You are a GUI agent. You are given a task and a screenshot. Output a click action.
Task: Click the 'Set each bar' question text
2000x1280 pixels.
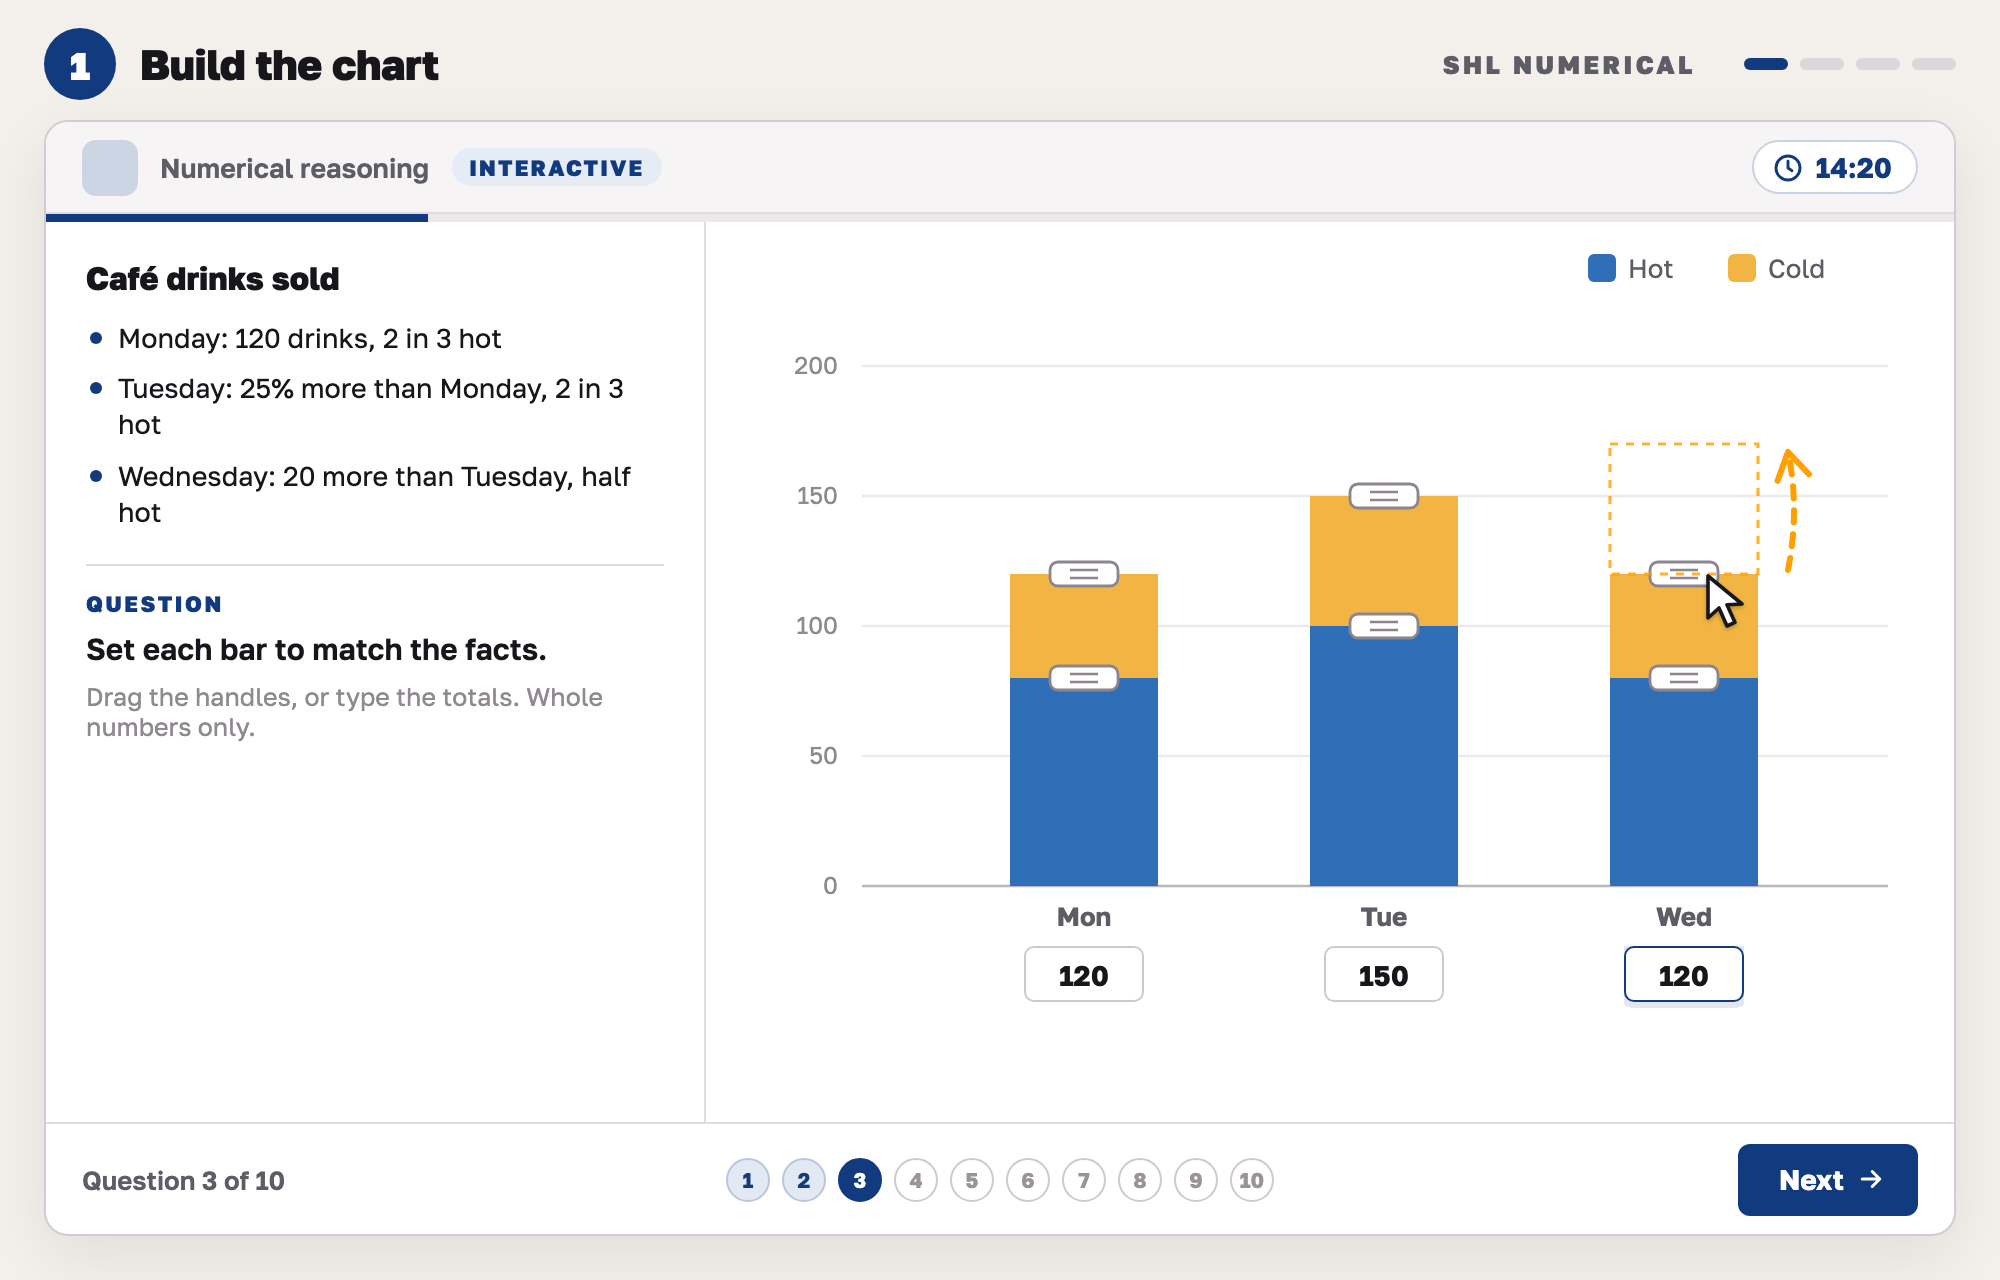[x=316, y=650]
